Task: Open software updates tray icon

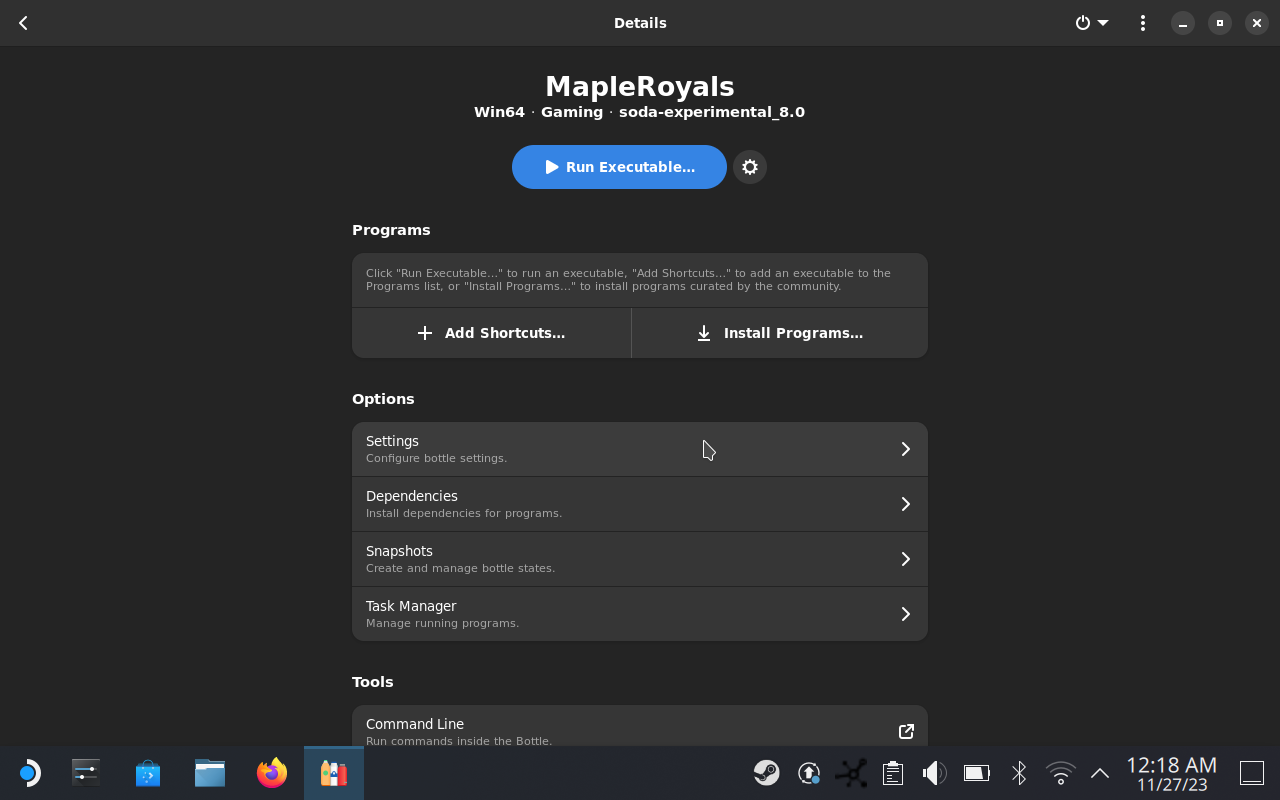Action: click(x=809, y=773)
